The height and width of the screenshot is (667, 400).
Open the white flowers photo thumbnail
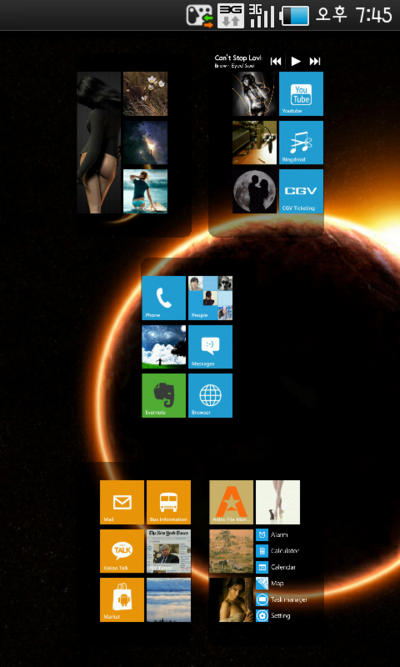click(145, 94)
